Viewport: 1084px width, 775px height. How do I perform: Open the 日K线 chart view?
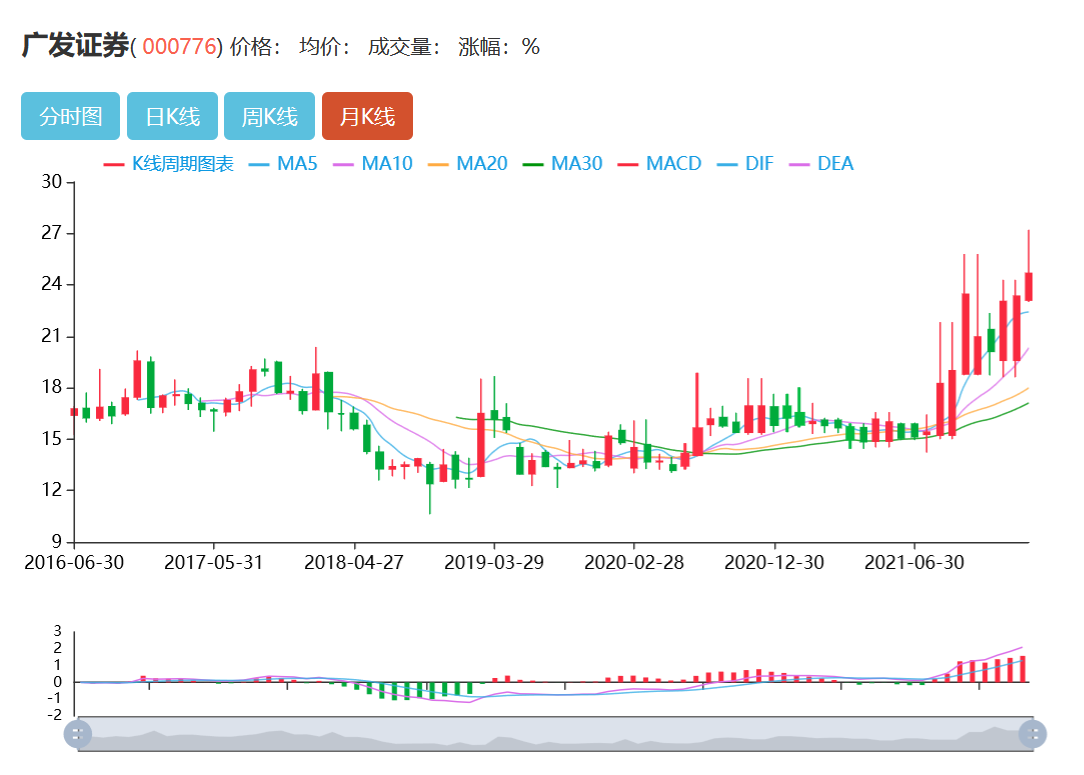coord(172,116)
